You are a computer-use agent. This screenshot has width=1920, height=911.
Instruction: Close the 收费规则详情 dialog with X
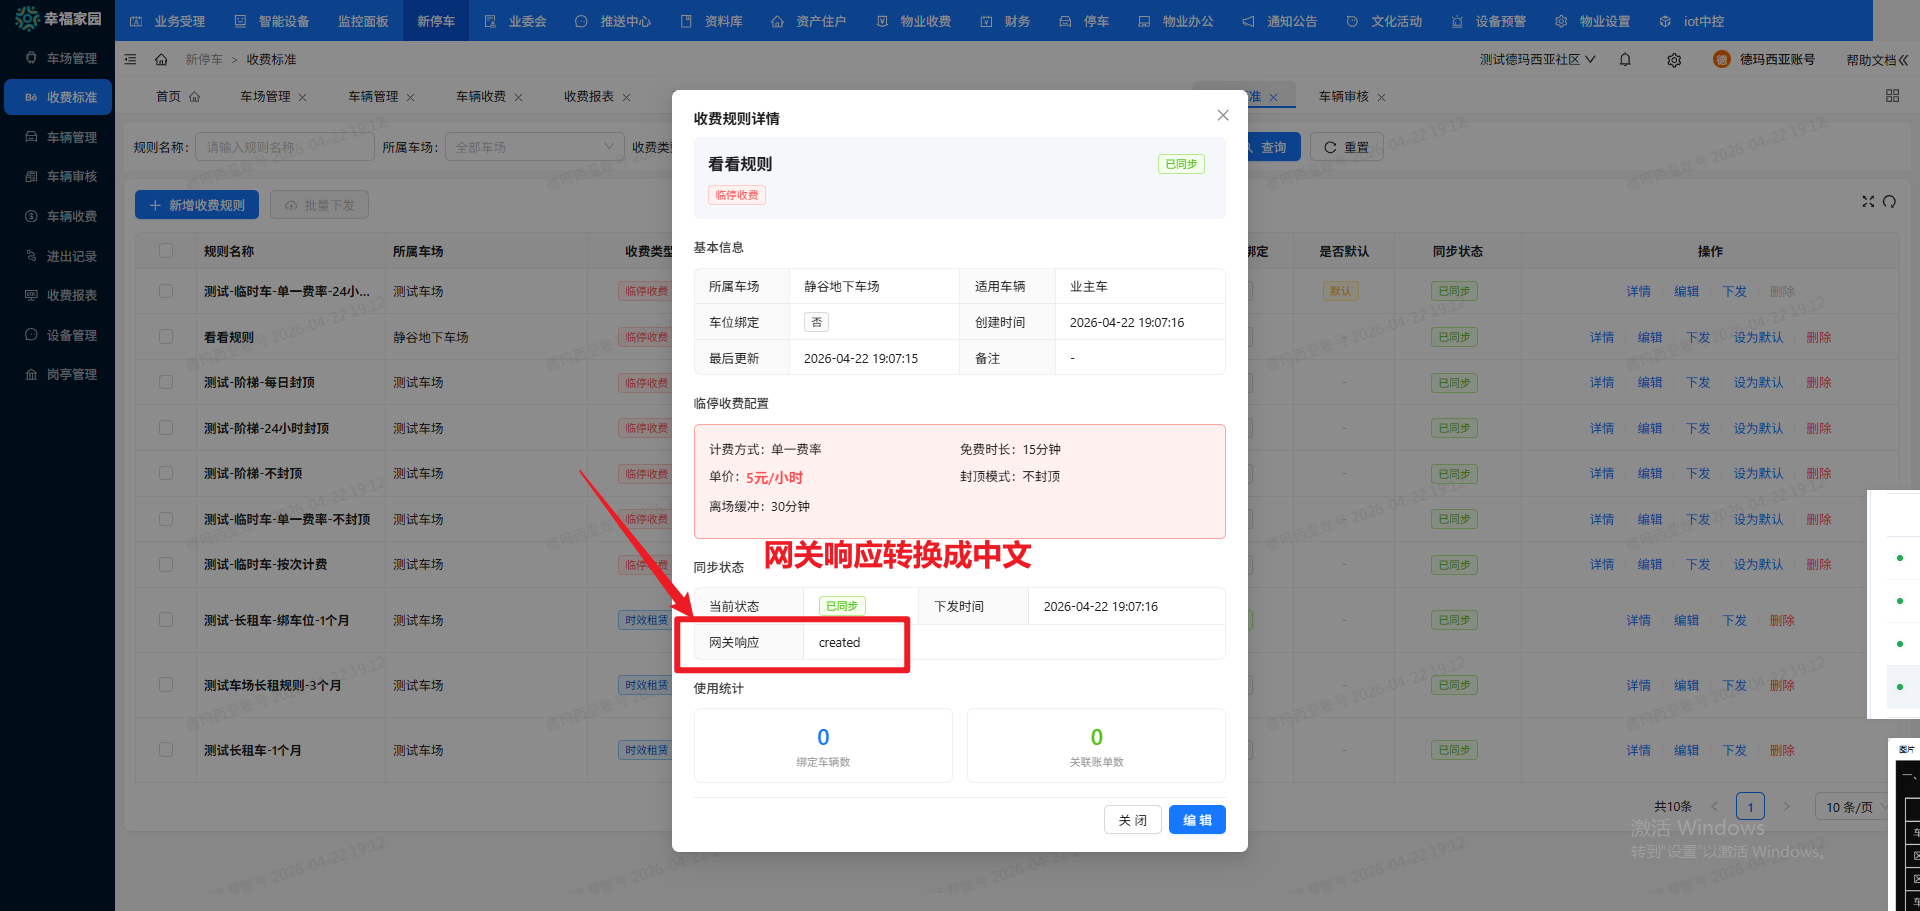tap(1222, 116)
